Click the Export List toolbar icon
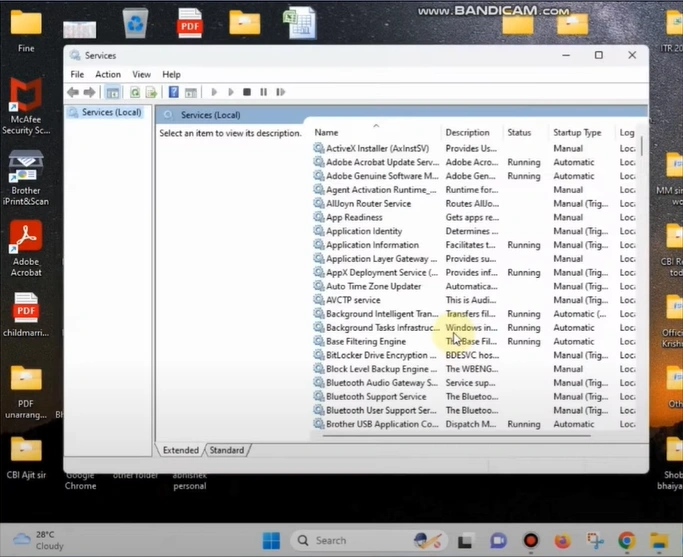Image resolution: width=683 pixels, height=557 pixels. (151, 92)
